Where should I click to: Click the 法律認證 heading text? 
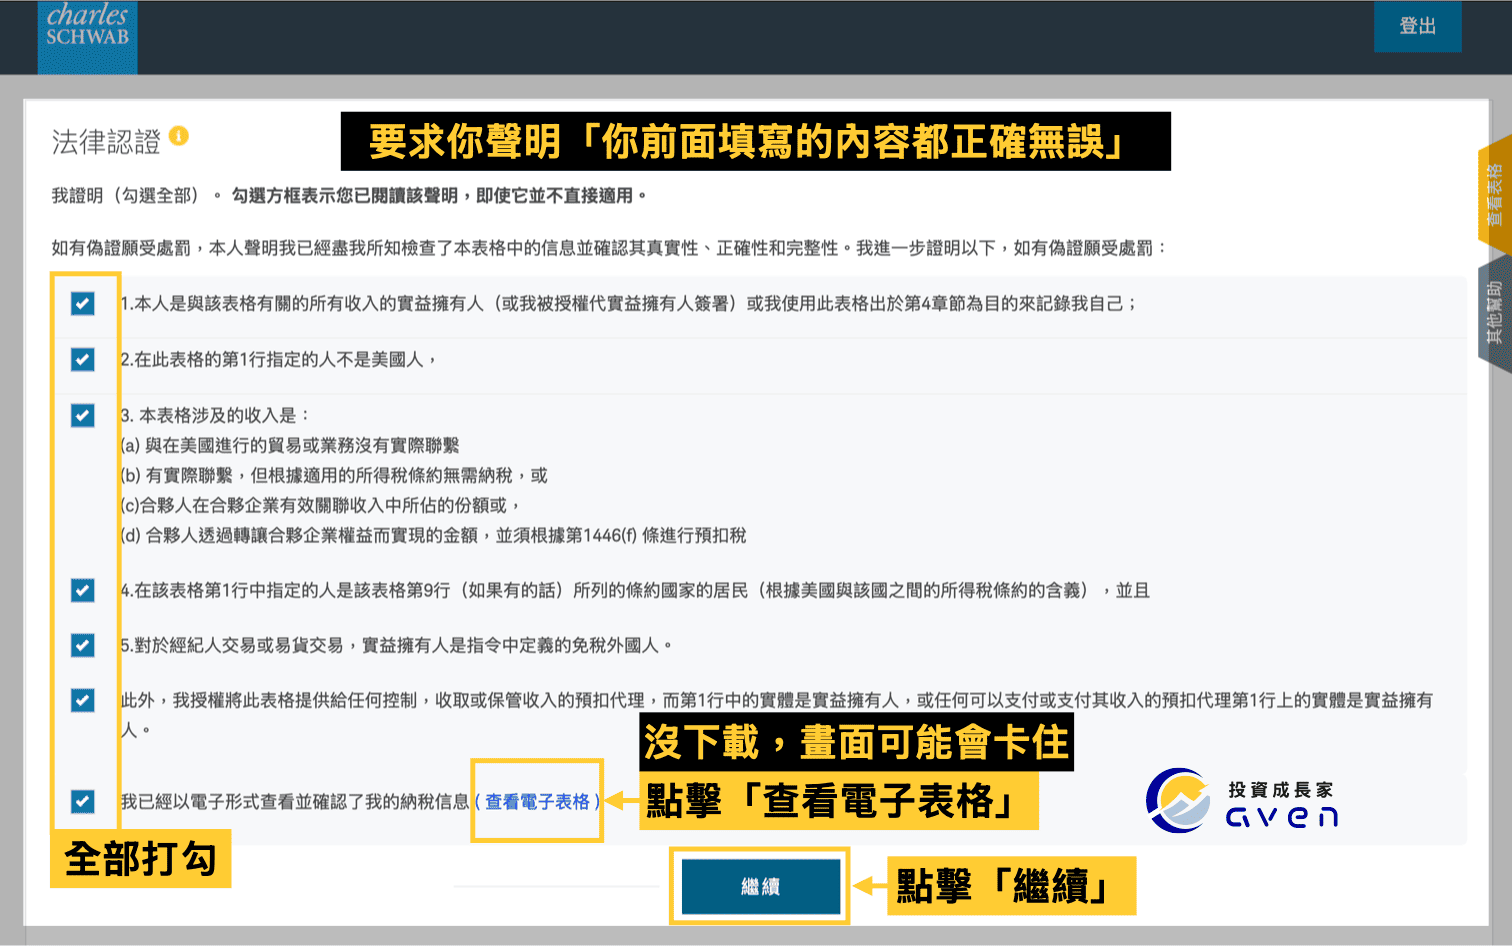coord(106,142)
